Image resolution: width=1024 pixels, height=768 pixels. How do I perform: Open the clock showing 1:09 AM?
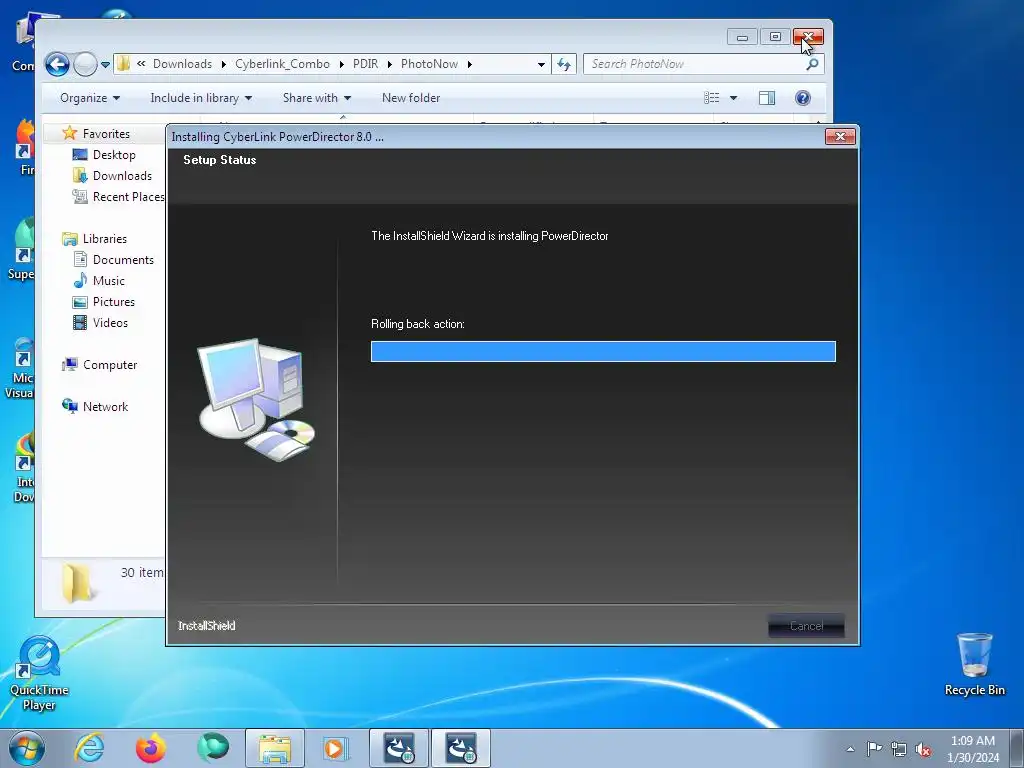click(x=973, y=749)
